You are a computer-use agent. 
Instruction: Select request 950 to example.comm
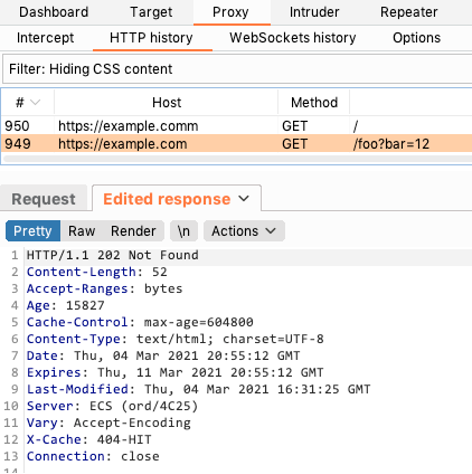click(237, 126)
